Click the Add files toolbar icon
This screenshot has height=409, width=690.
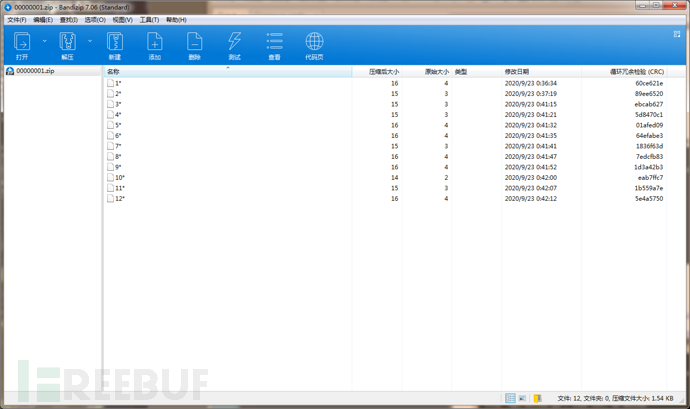[154, 42]
